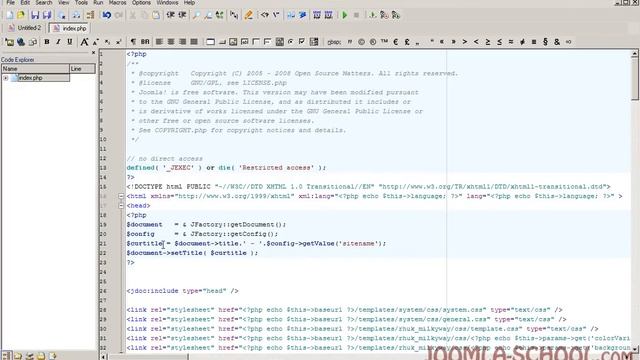Open the Macros menu
This screenshot has width=640, height=360.
(118, 2)
